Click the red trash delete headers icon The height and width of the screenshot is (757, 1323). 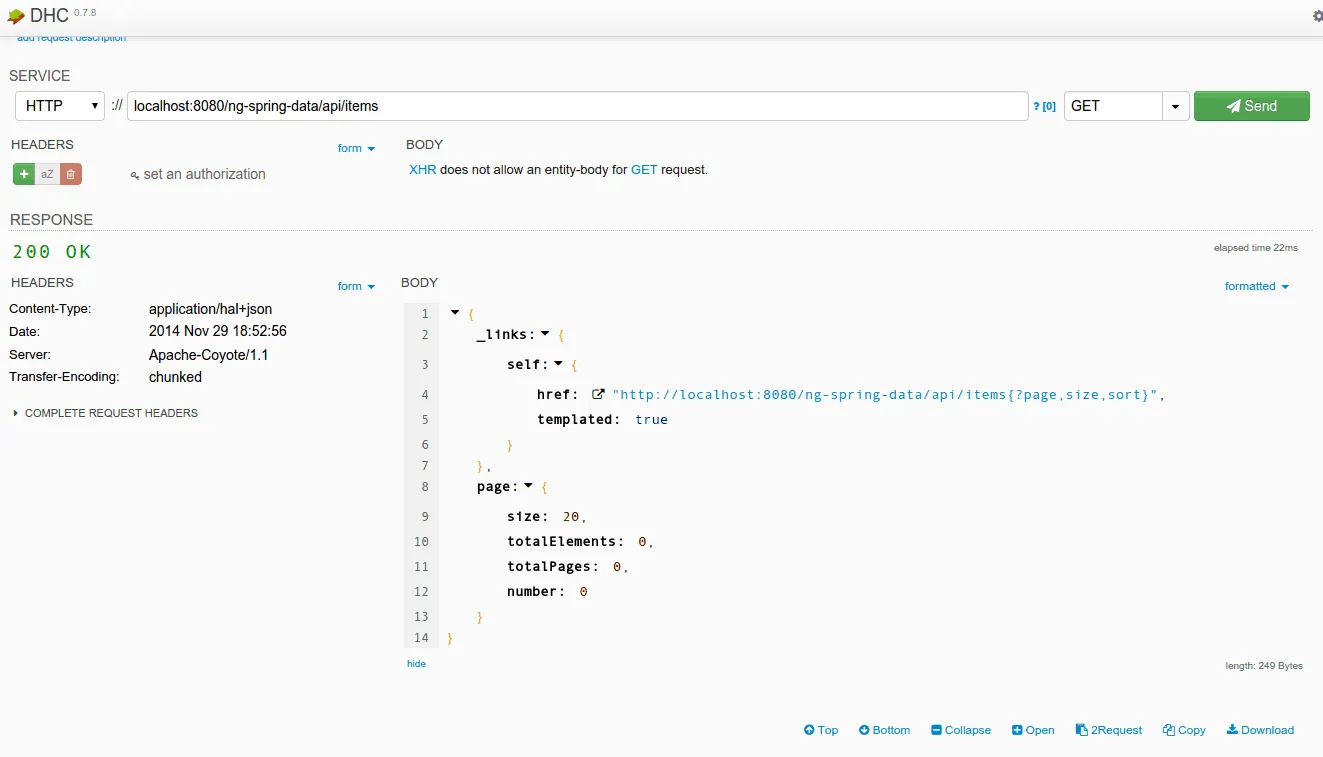click(70, 174)
